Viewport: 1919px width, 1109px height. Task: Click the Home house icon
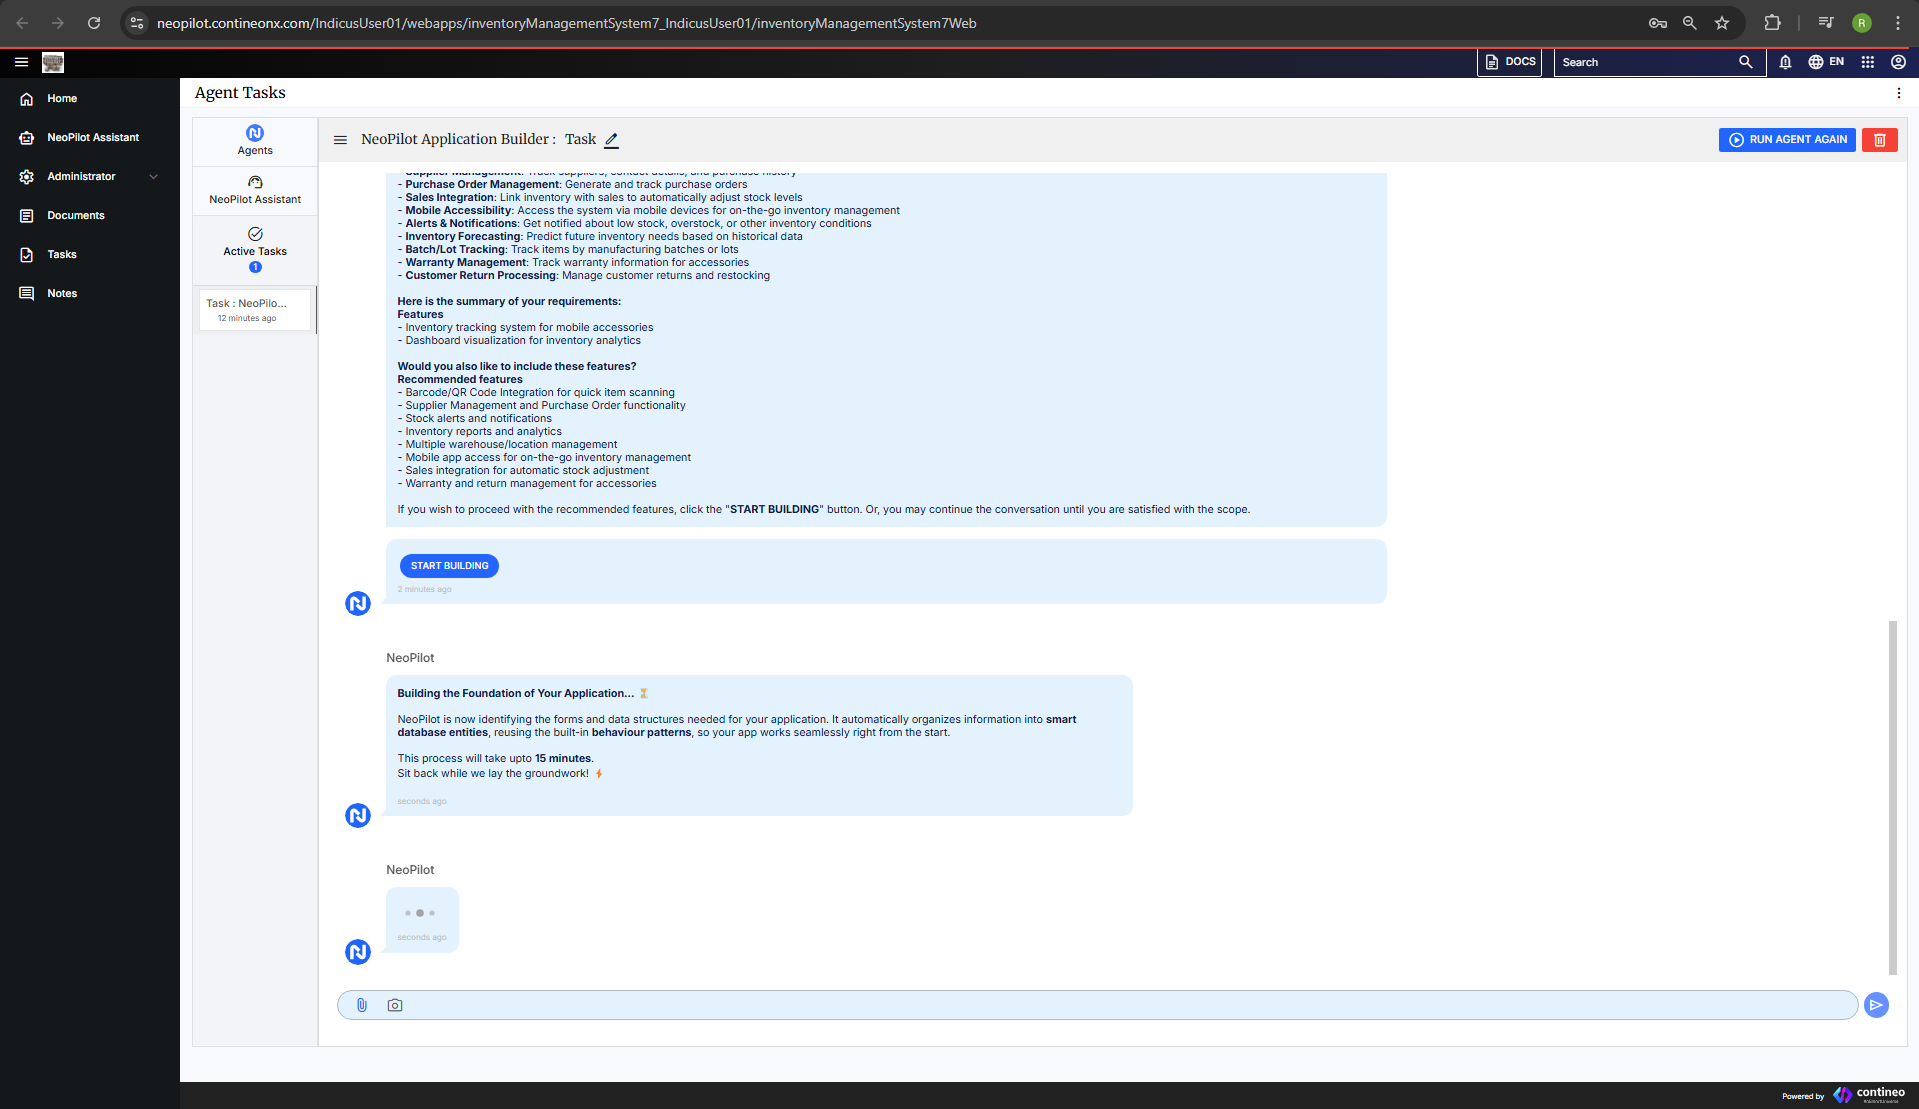27,99
